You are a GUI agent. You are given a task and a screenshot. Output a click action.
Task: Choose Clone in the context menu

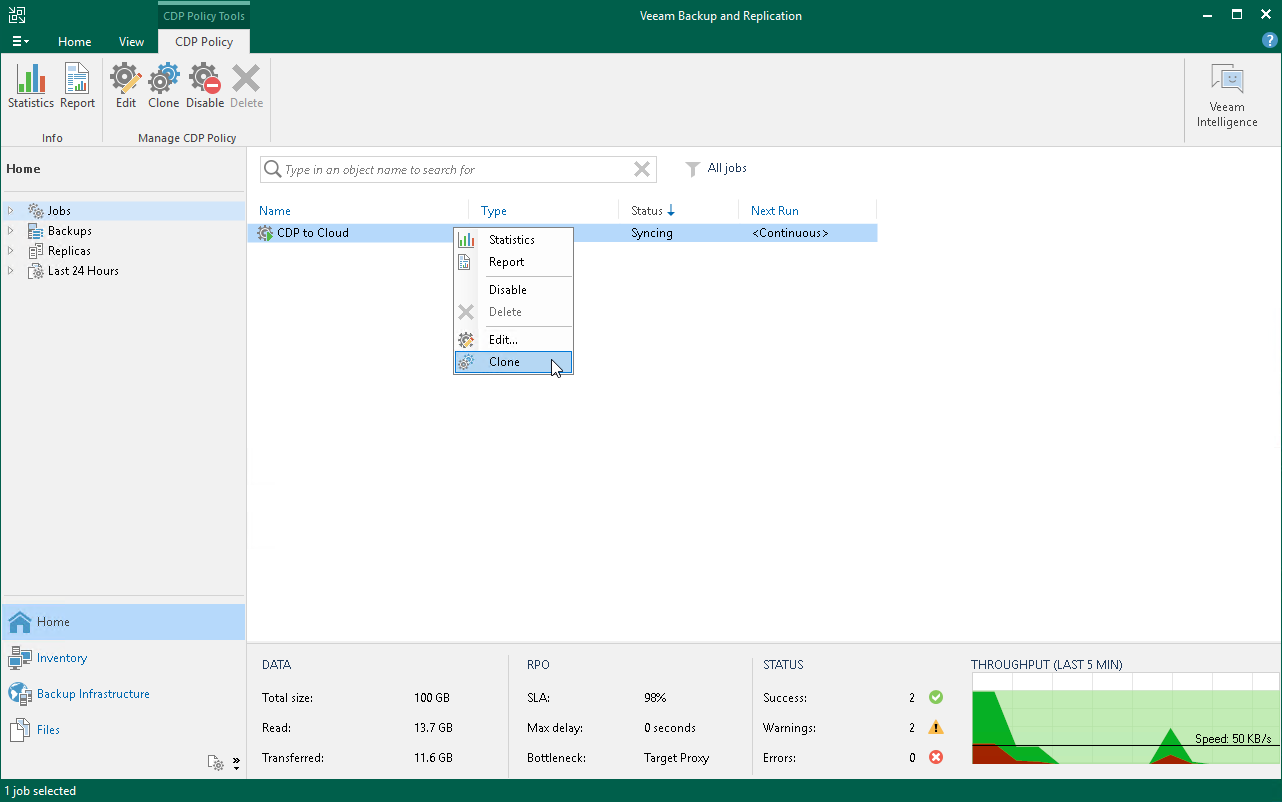pos(513,362)
